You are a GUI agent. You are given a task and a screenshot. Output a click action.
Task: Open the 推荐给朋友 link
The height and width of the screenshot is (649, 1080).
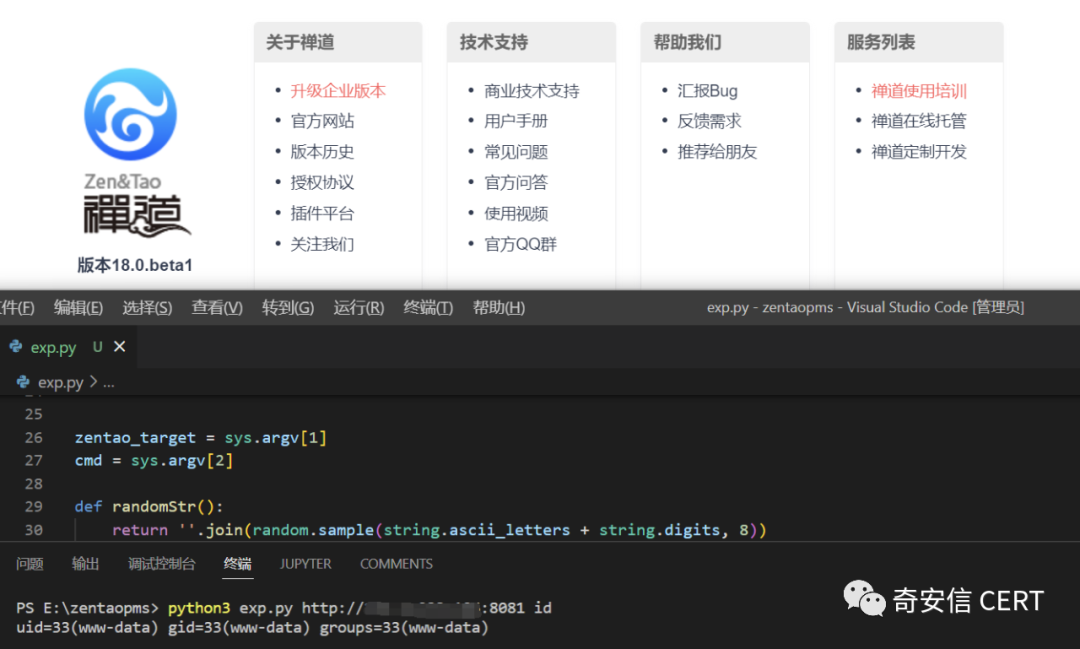click(x=717, y=152)
